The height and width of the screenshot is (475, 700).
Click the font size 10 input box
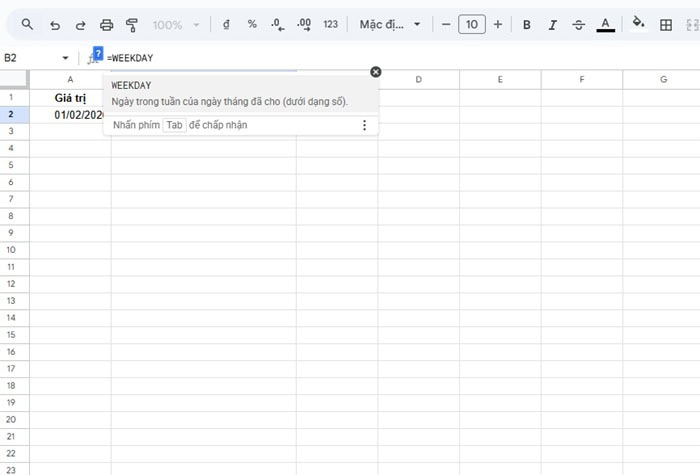click(x=471, y=24)
